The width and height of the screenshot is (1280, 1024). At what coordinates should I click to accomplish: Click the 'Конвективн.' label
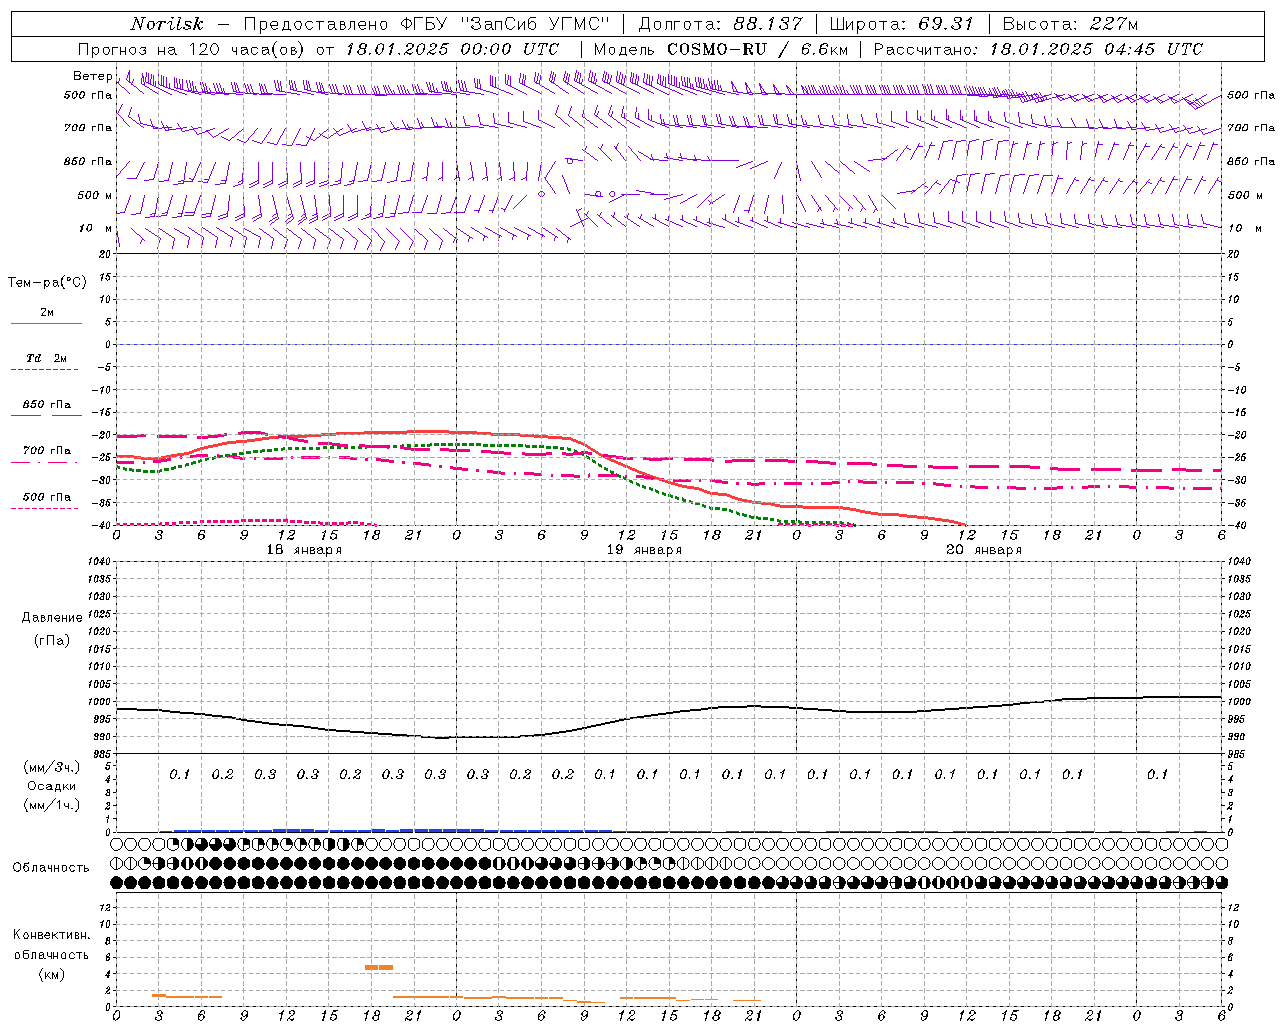(x=51, y=935)
